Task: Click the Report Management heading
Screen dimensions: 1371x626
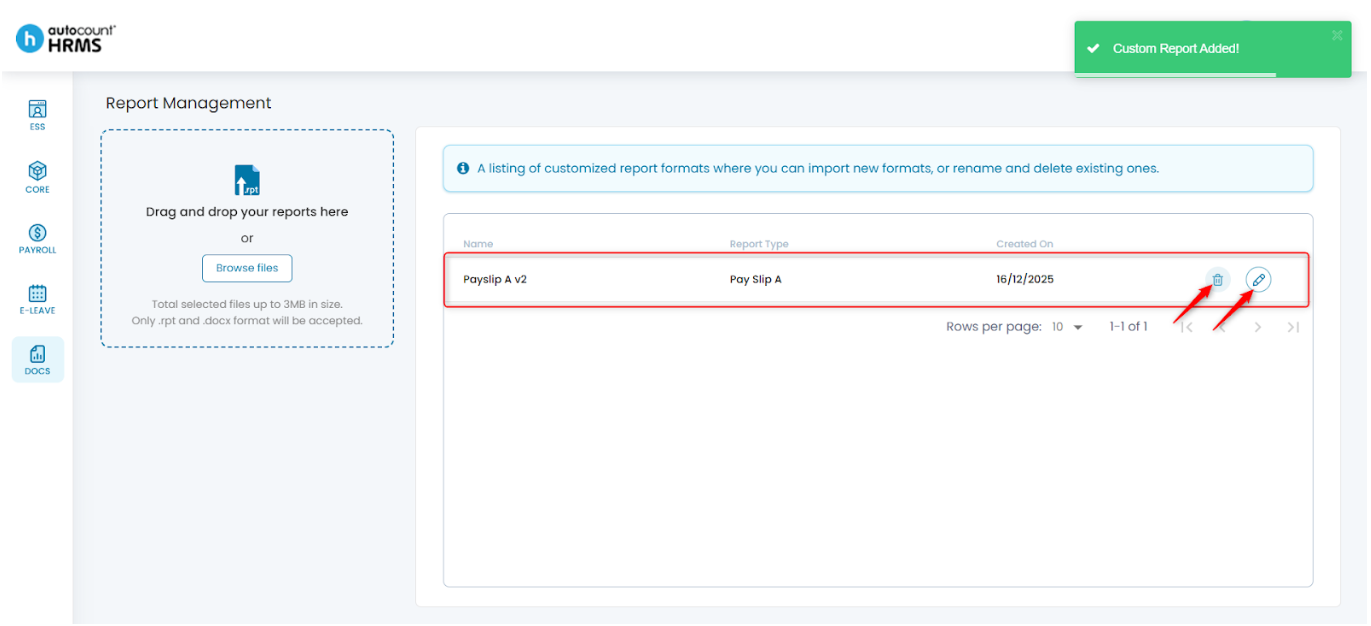Action: pyautogui.click(x=188, y=103)
